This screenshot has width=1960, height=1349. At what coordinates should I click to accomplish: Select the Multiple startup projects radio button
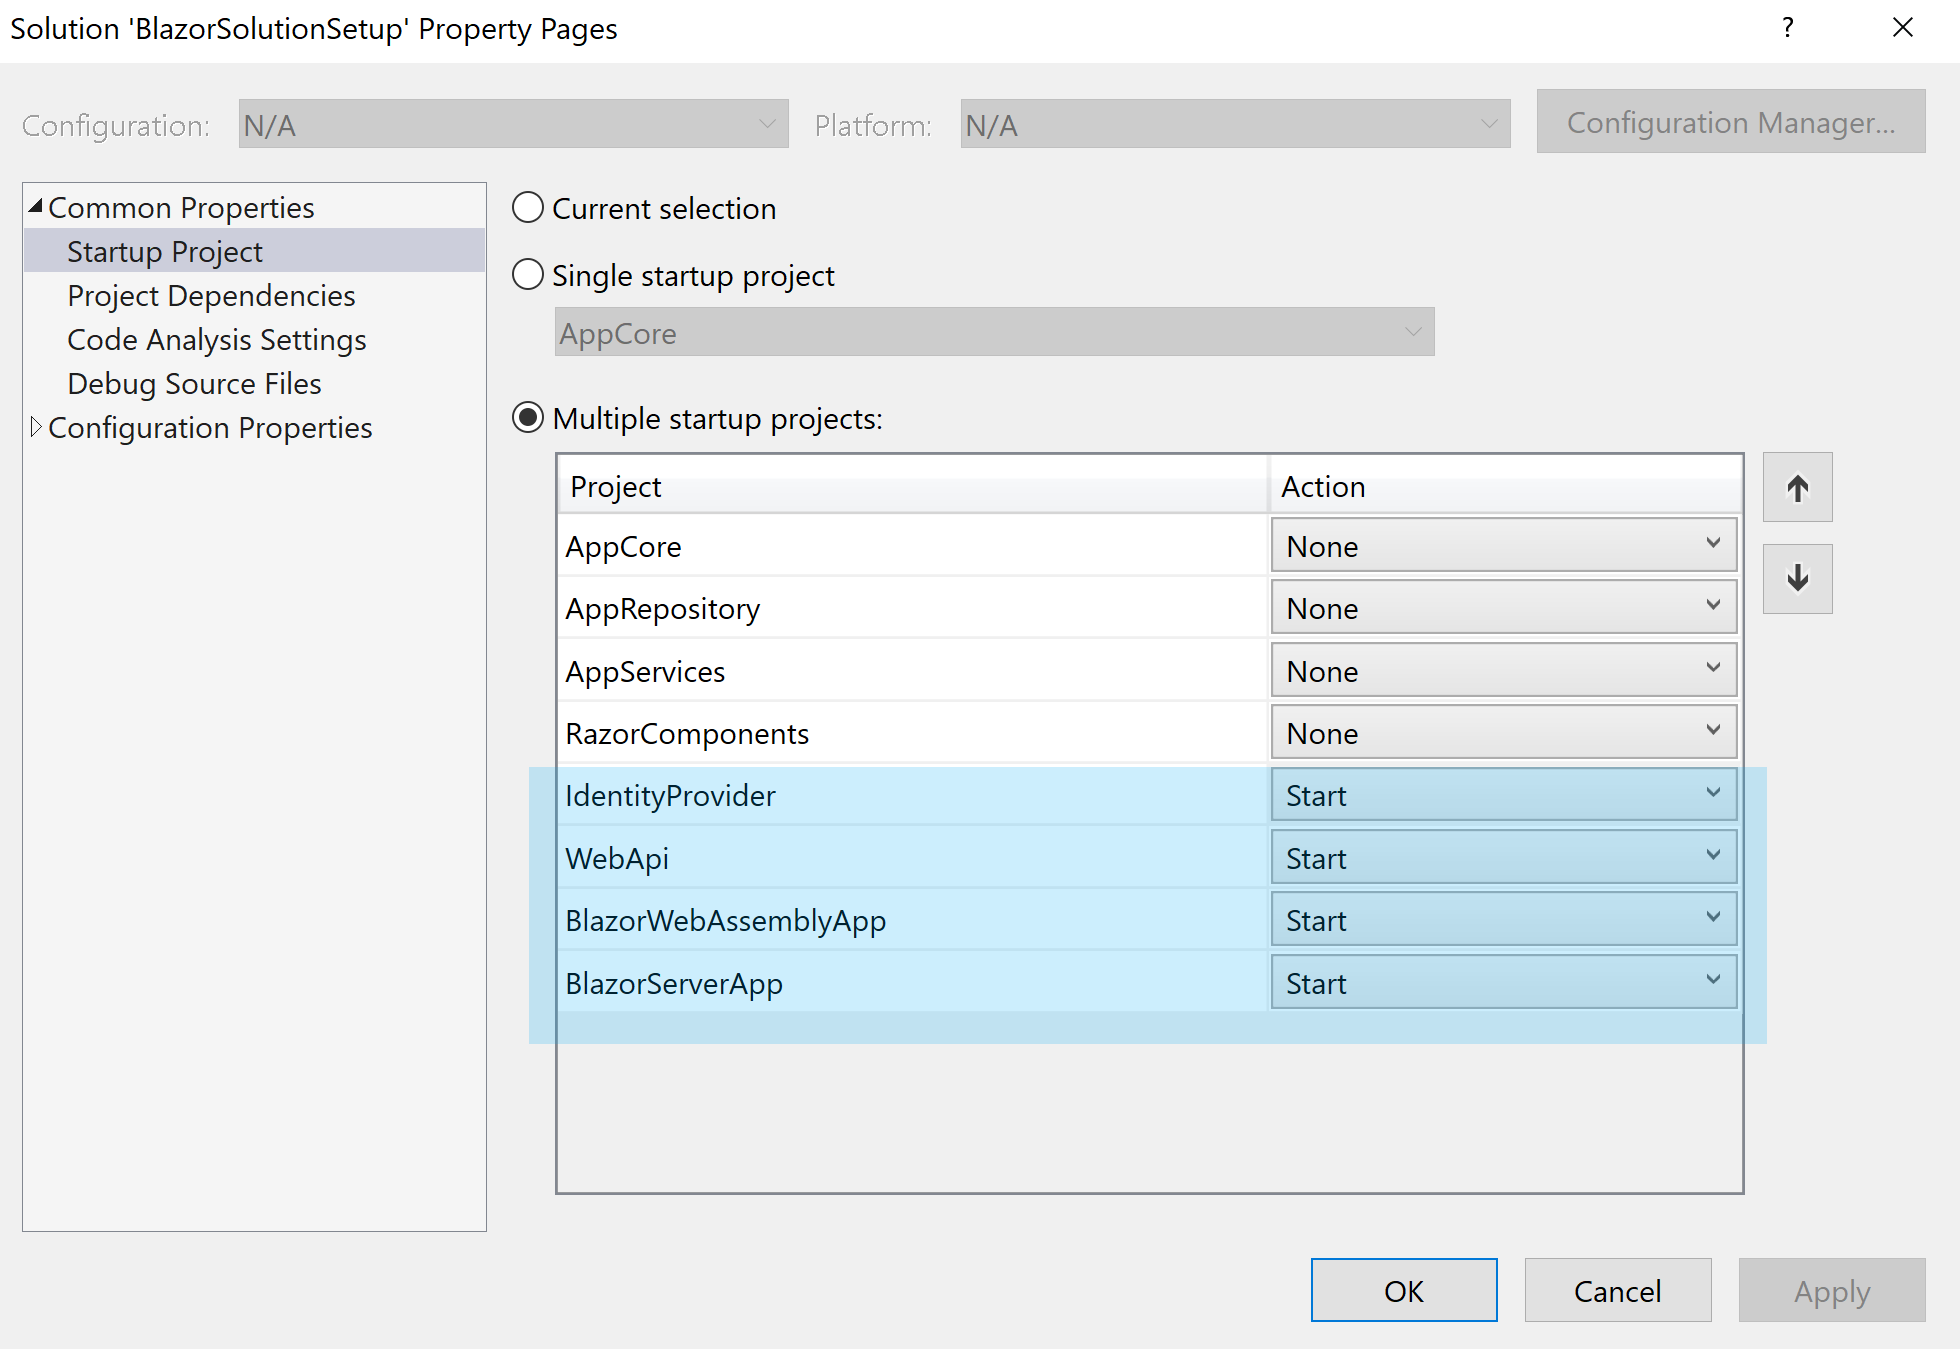point(528,418)
